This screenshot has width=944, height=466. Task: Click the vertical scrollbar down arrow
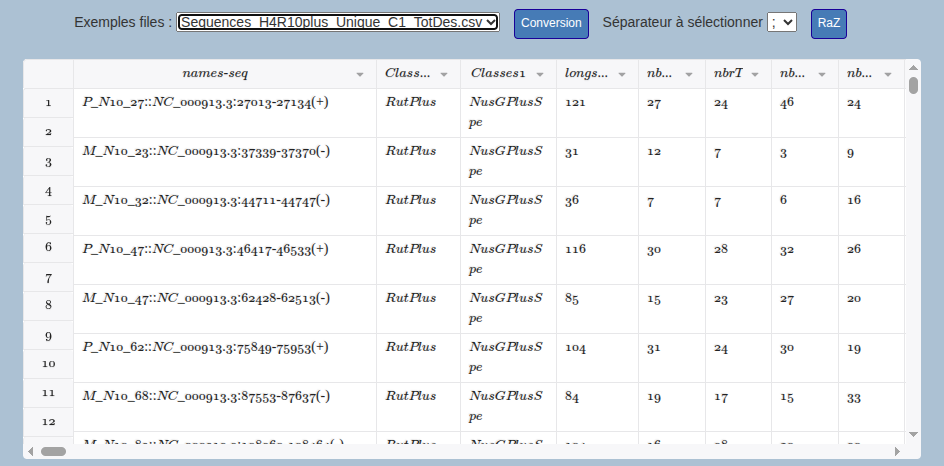click(x=913, y=434)
